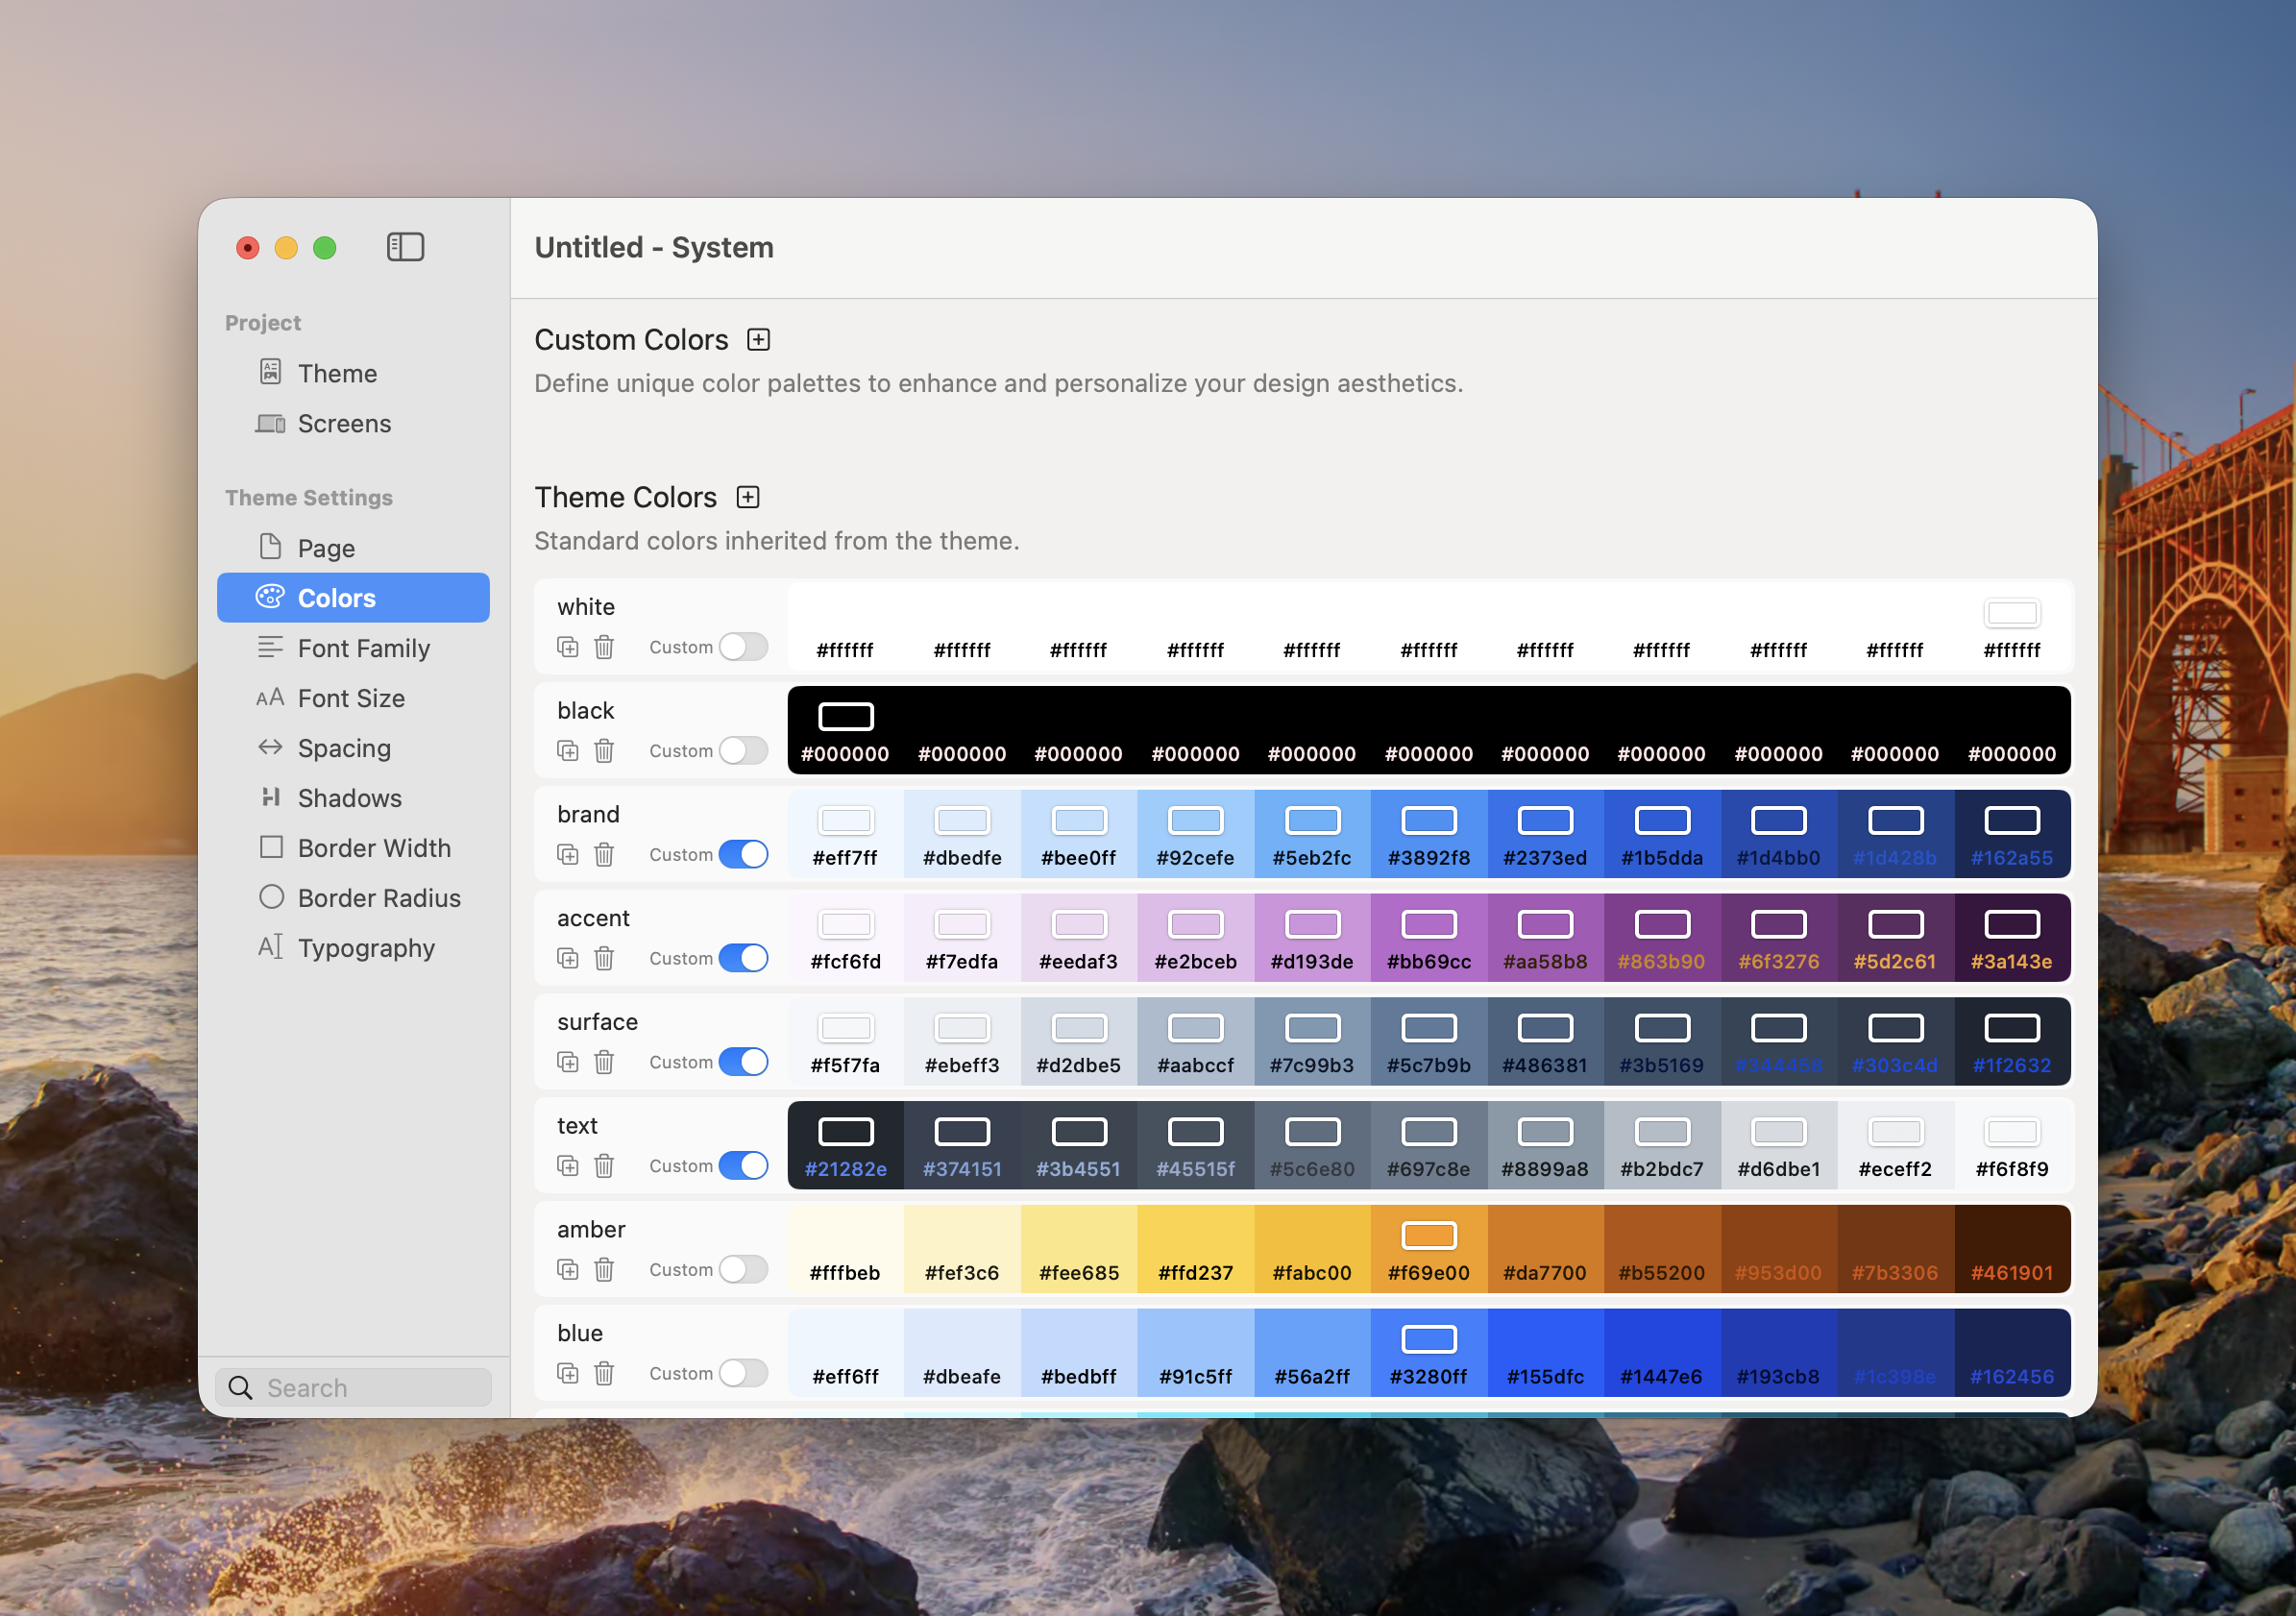This screenshot has width=2296, height=1616.
Task: Open Border Width settings
Action: coord(354,849)
